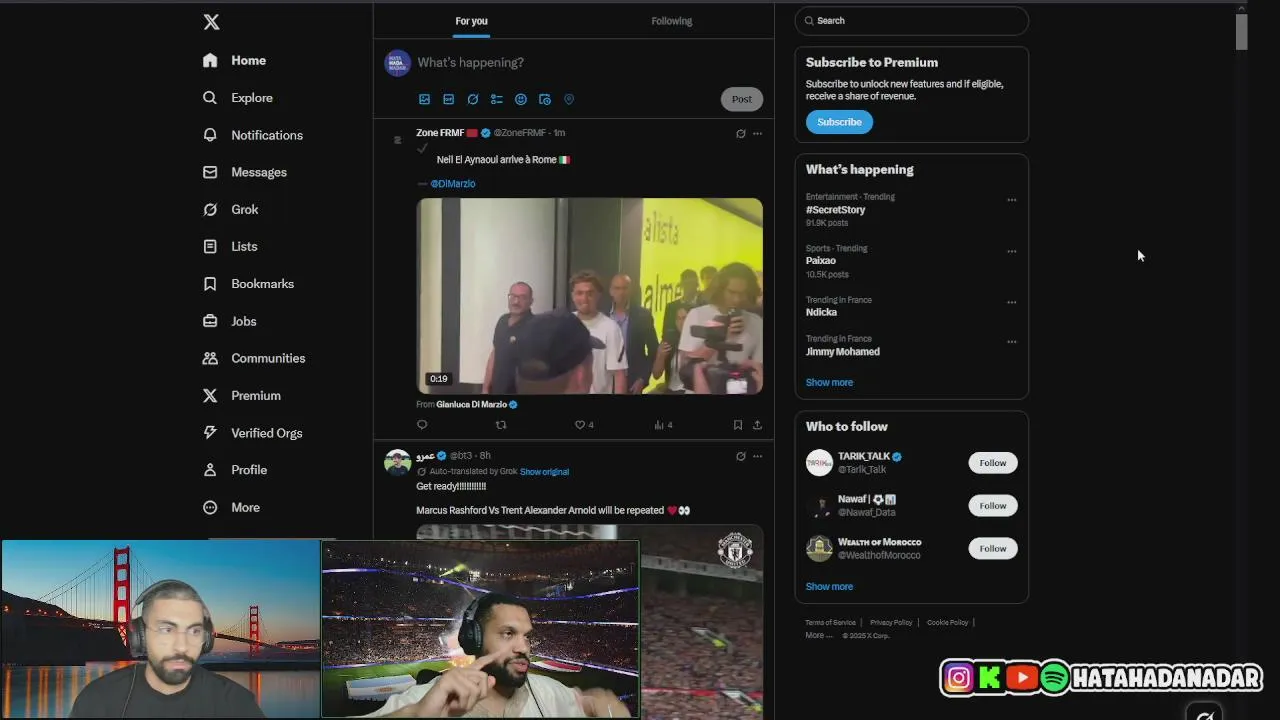Viewport: 1280px width, 720px height.
Task: Open the @bt3 author avatar
Action: 398,462
